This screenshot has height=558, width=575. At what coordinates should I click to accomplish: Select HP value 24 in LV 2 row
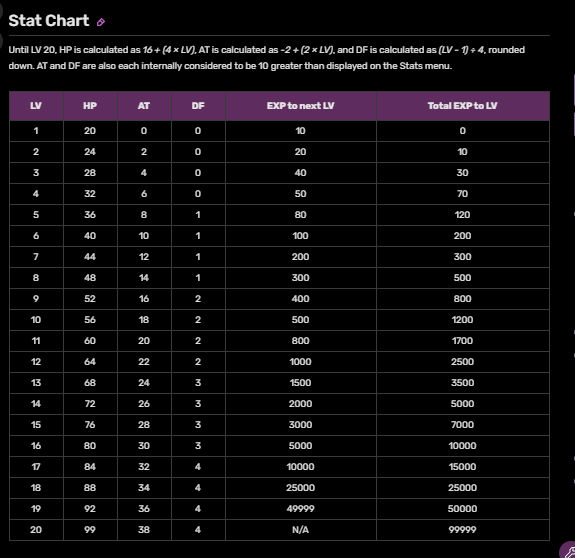pyautogui.click(x=90, y=152)
